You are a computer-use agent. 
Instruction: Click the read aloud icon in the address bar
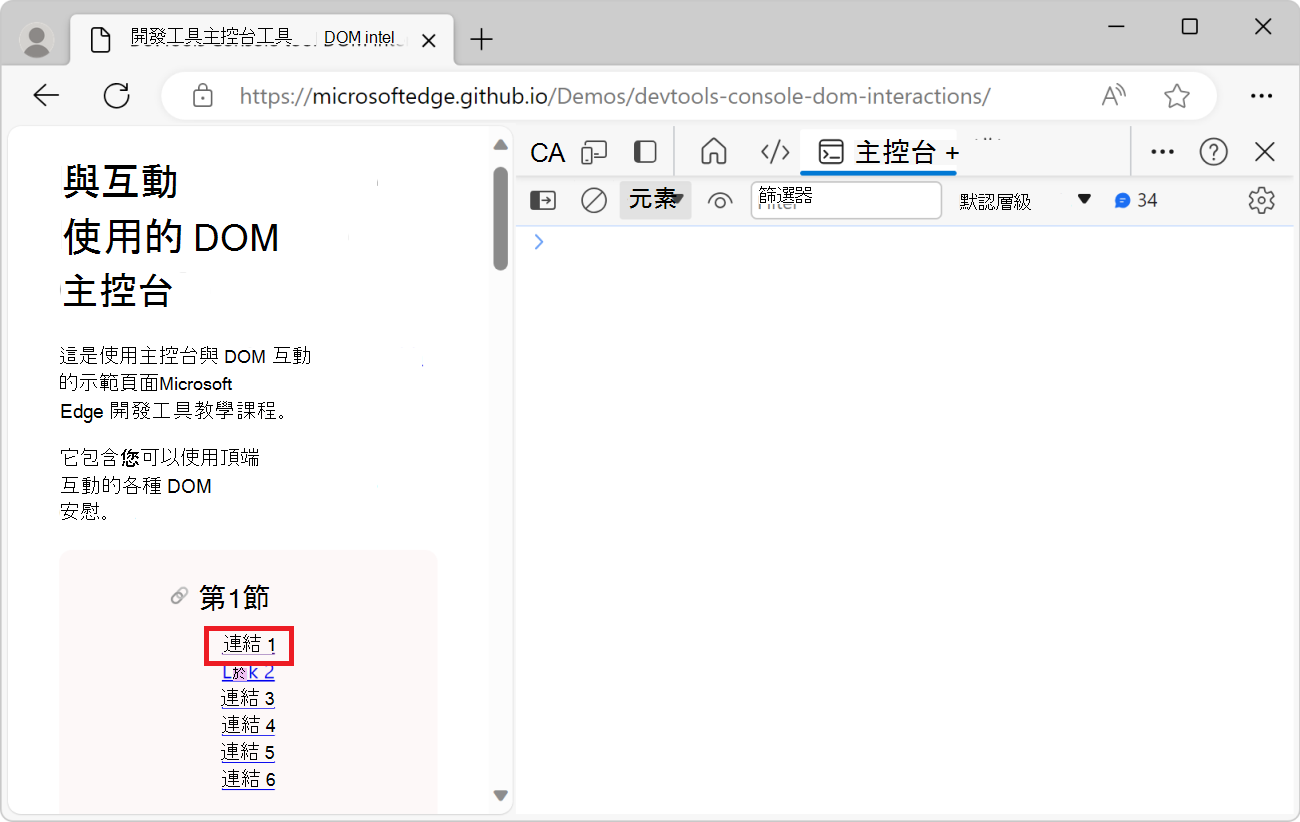pyautogui.click(x=1113, y=96)
